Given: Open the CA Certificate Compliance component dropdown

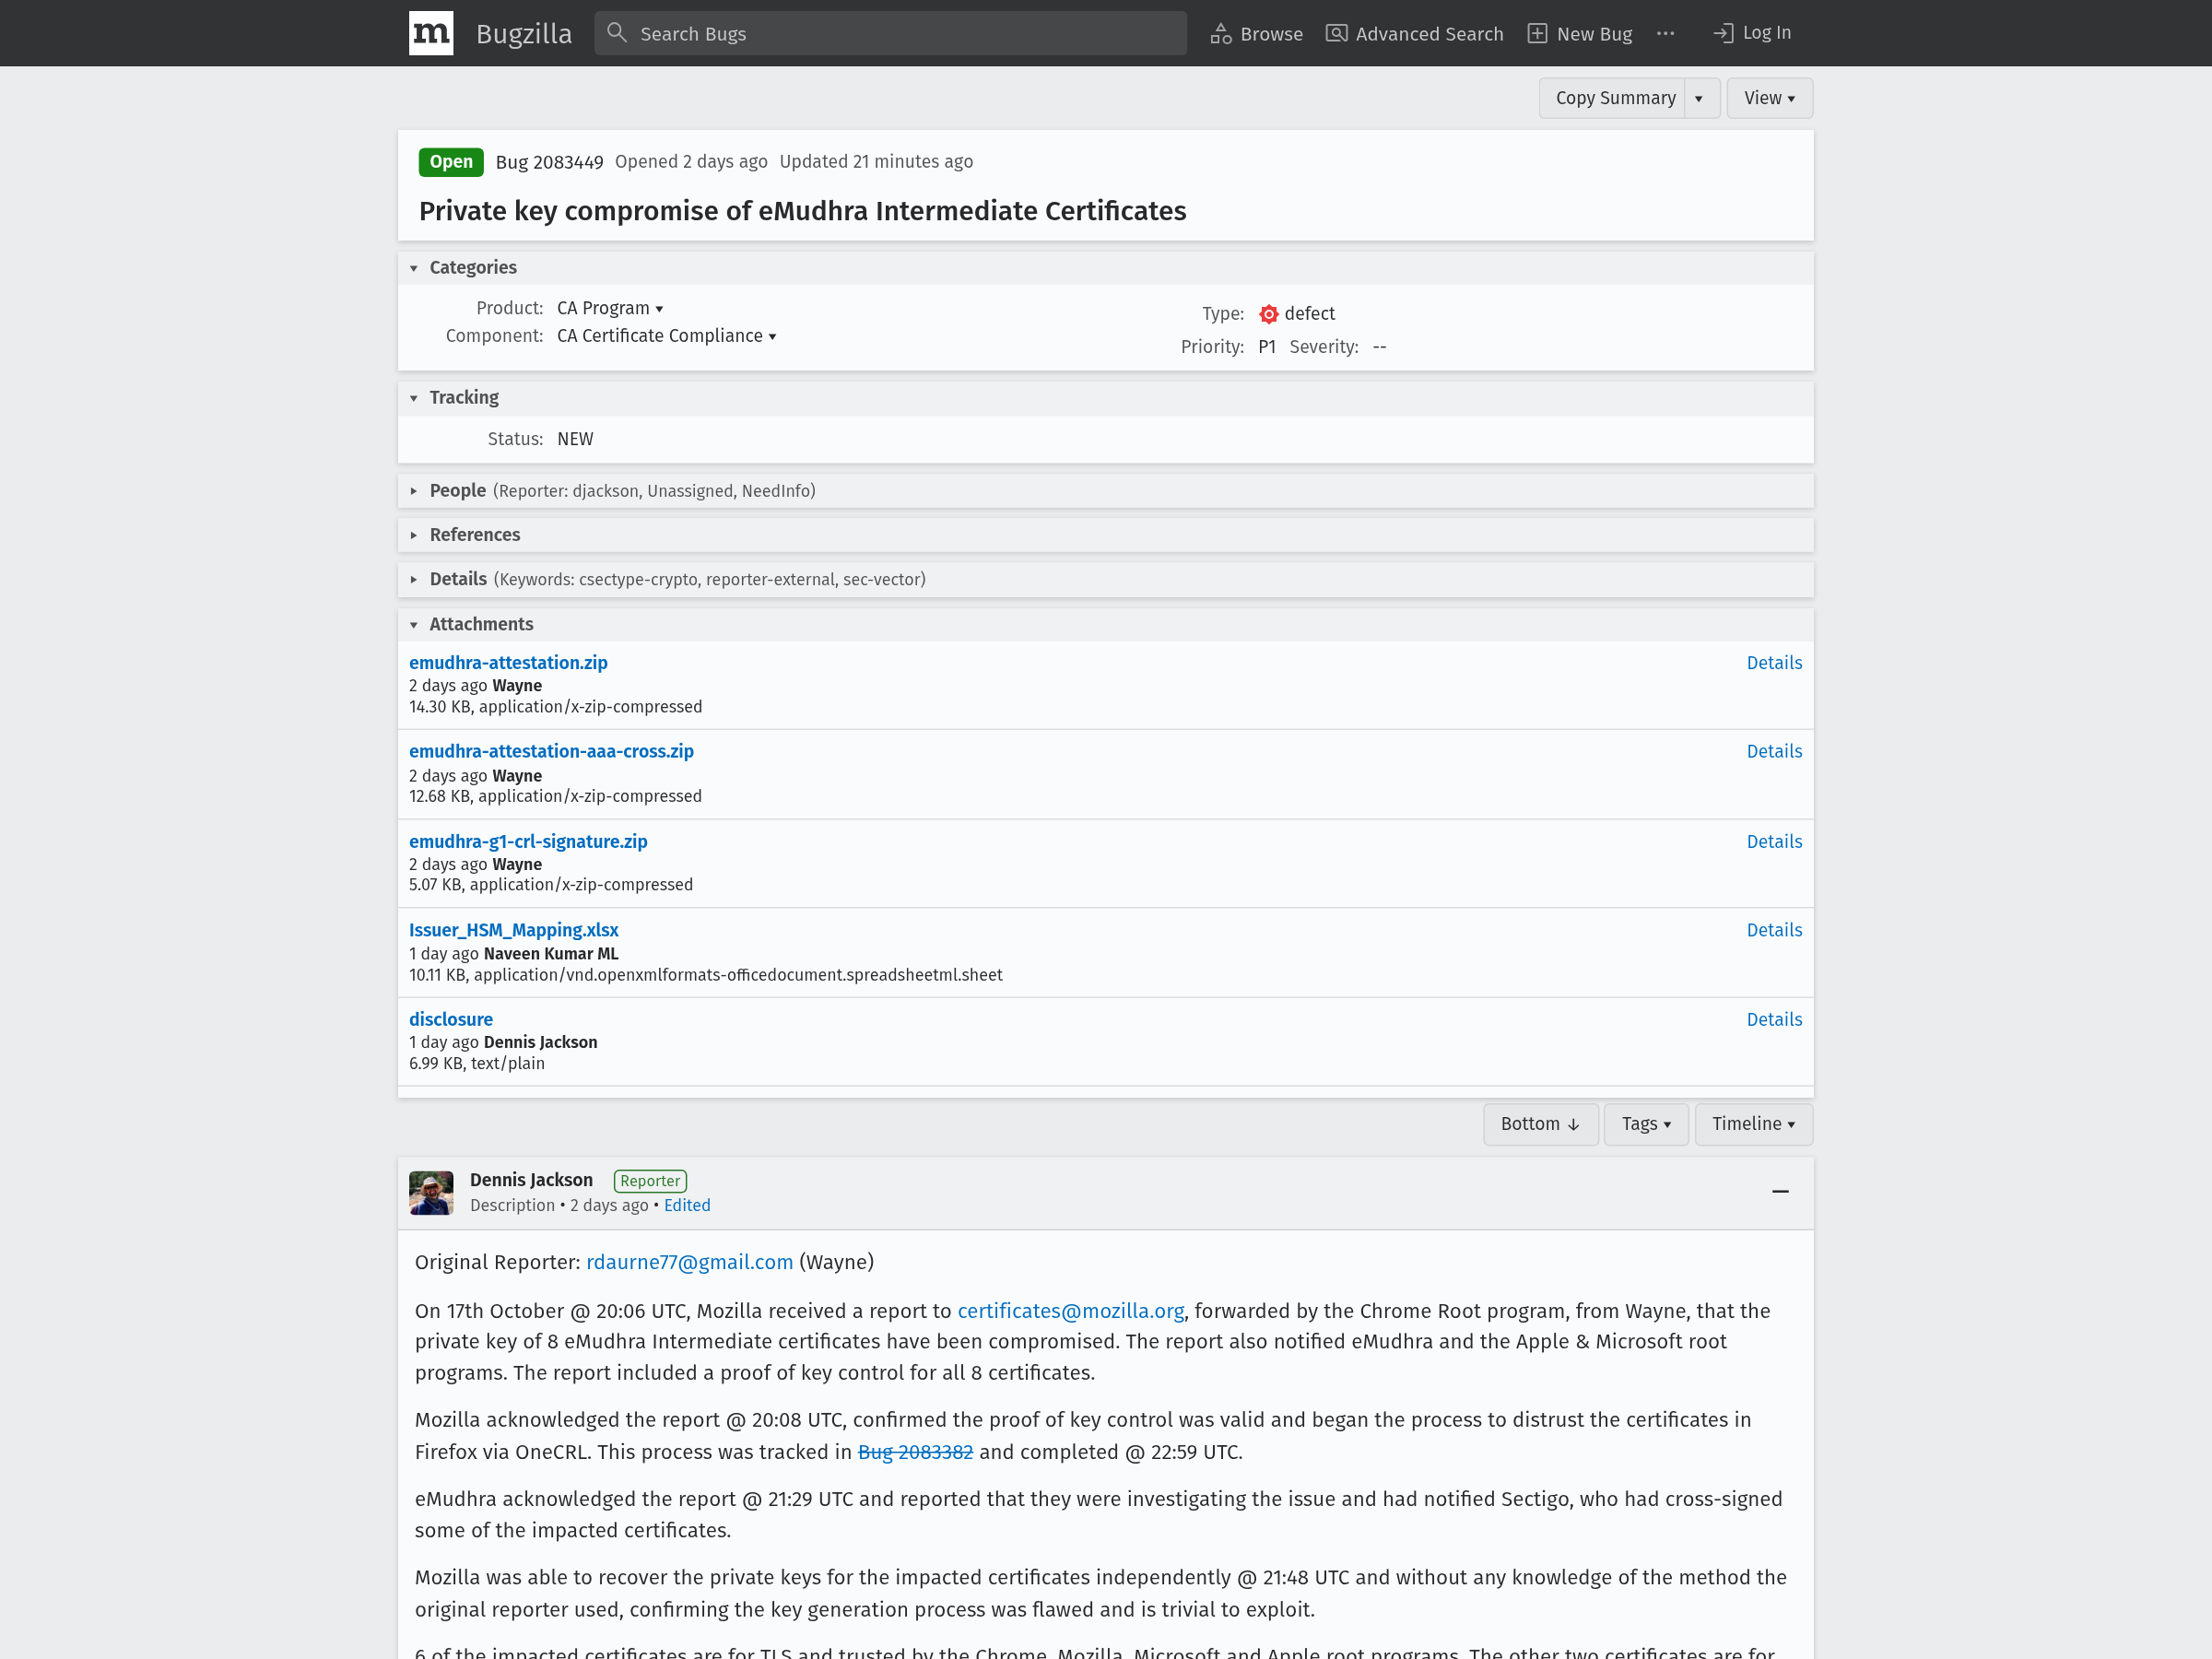Looking at the screenshot, I should [667, 336].
